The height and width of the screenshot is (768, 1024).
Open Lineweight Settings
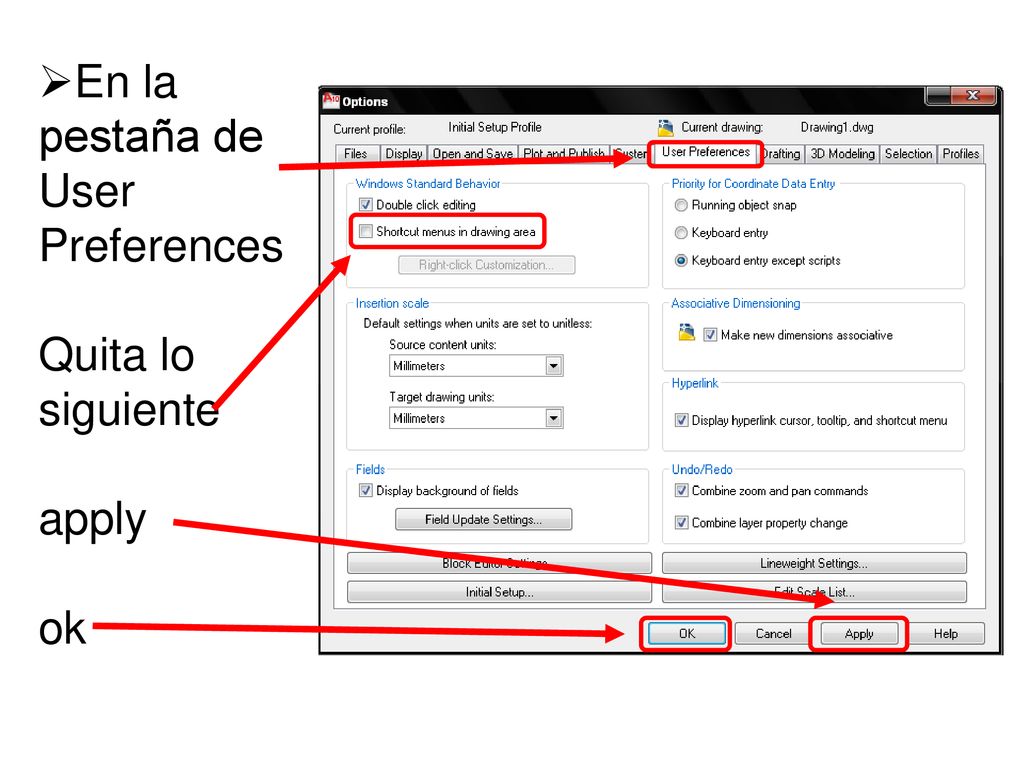[x=814, y=563]
